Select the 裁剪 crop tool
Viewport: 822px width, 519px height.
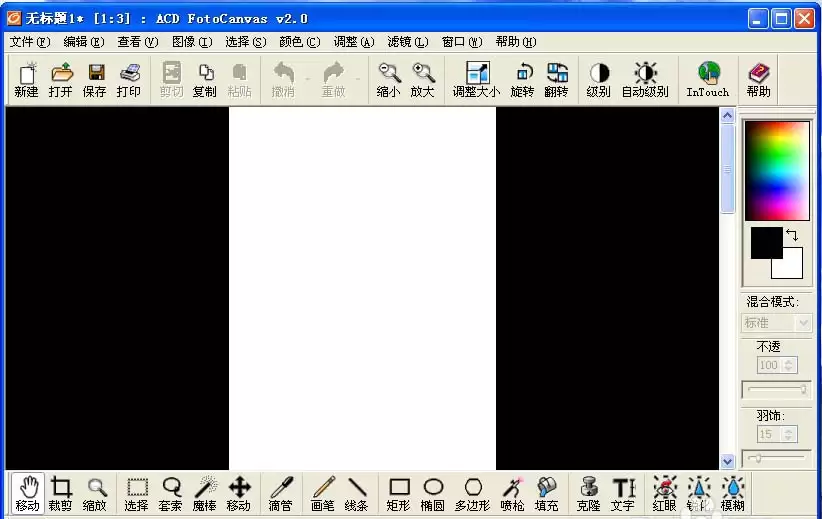[x=60, y=493]
